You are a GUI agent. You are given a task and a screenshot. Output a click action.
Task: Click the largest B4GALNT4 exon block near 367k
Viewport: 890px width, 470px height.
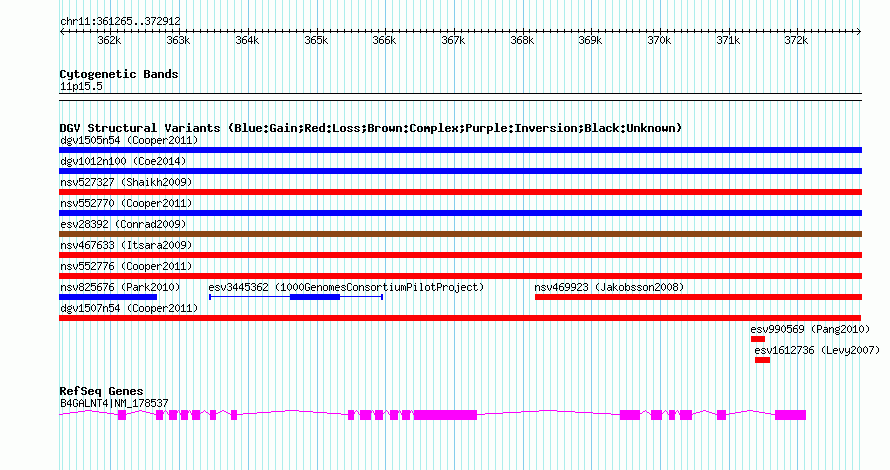pyautogui.click(x=446, y=415)
